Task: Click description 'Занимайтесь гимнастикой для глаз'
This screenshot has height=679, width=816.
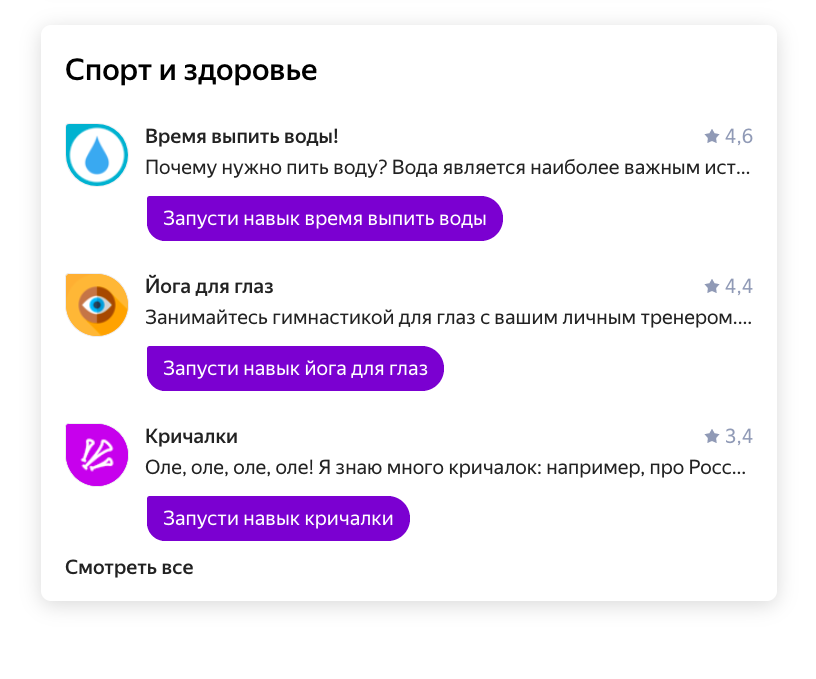Action: tap(310, 317)
